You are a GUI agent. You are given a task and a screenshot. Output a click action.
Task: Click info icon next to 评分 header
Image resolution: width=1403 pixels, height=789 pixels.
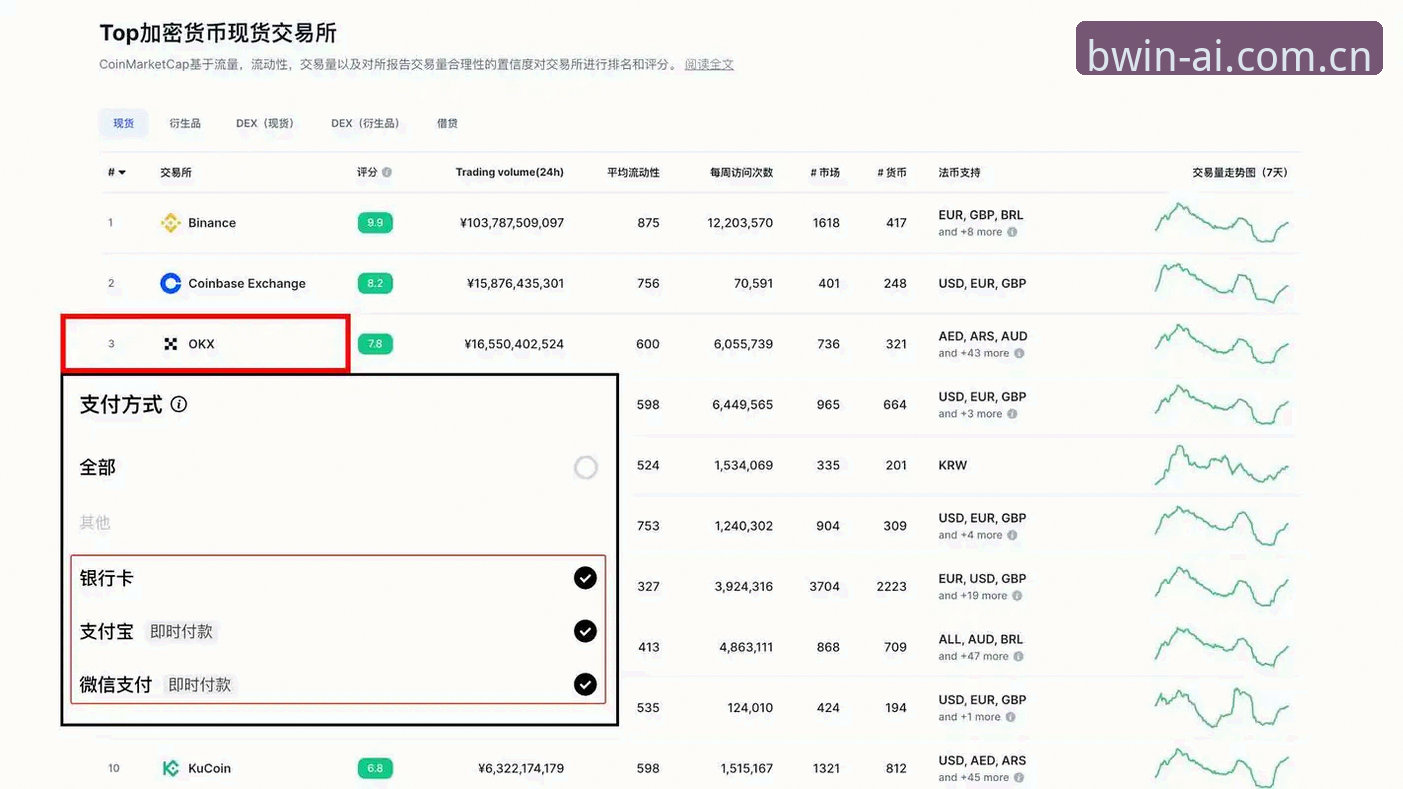(x=387, y=172)
